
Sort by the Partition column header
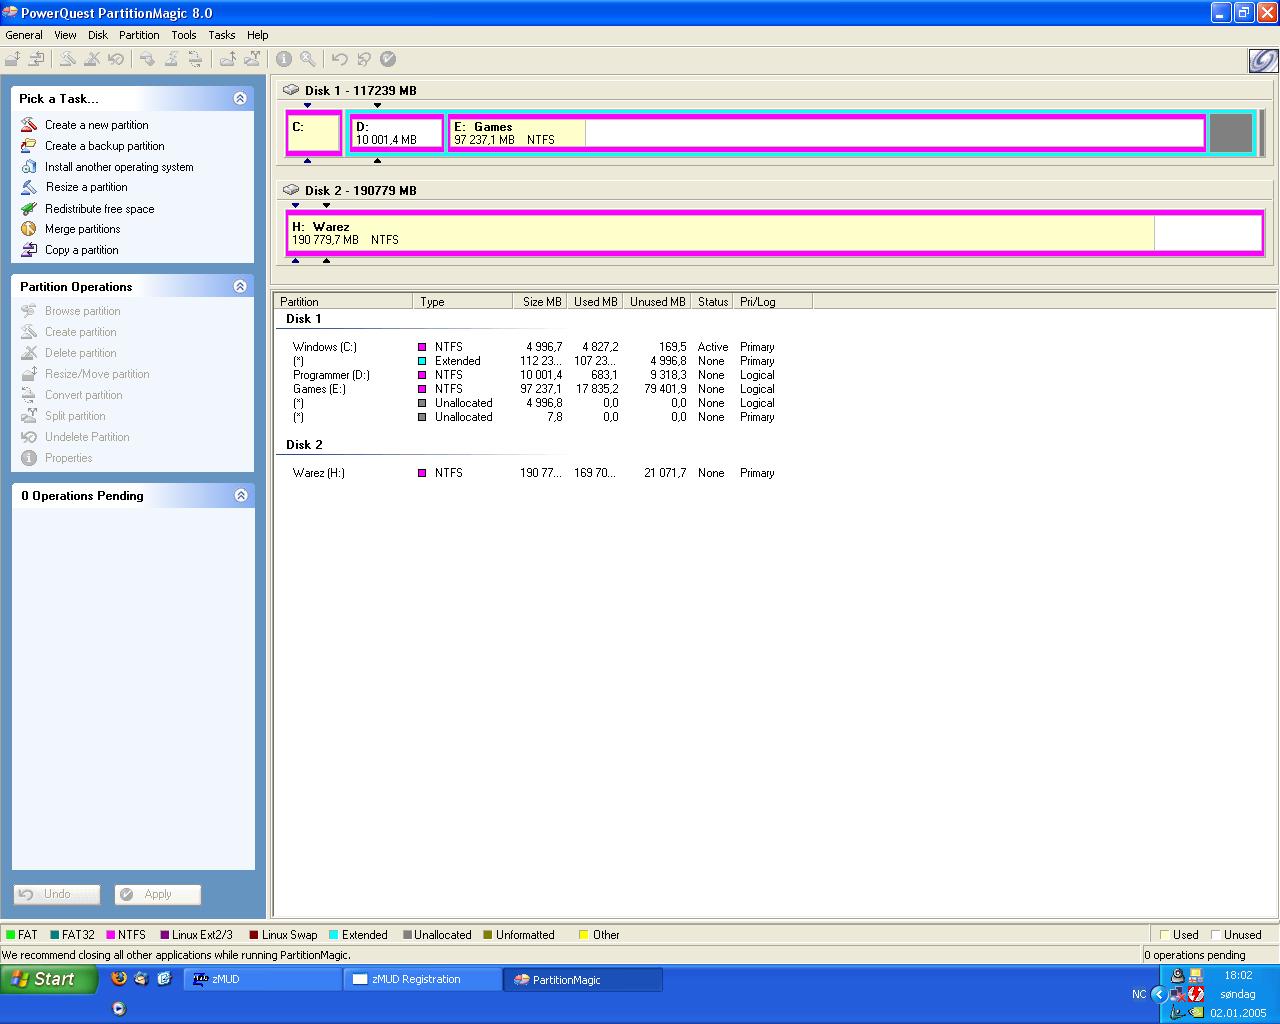click(x=343, y=301)
